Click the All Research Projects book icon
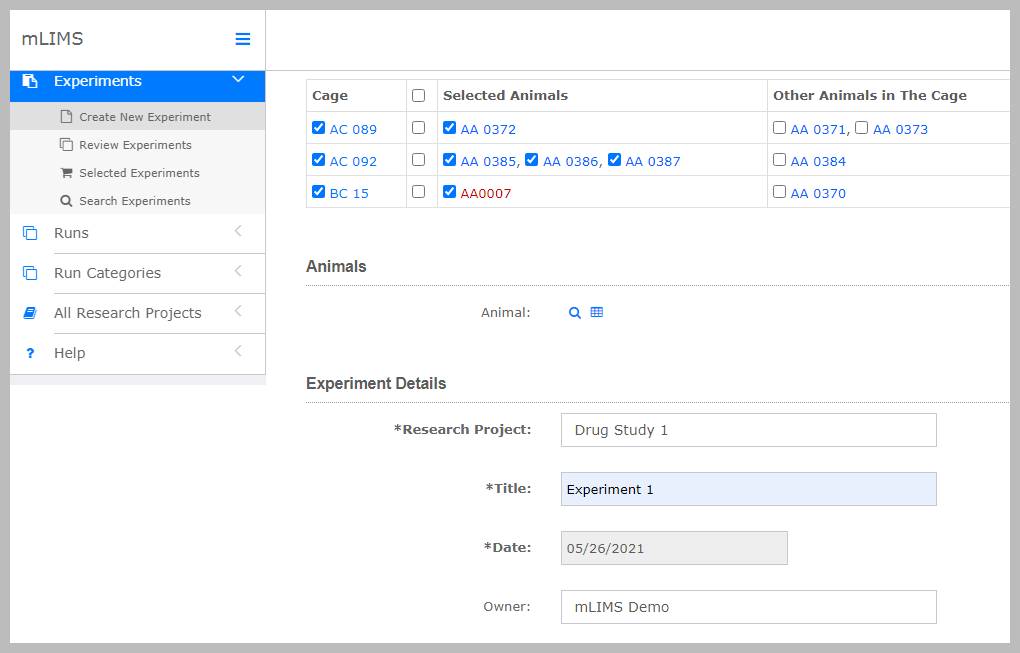The width and height of the screenshot is (1020, 653). tap(30, 313)
